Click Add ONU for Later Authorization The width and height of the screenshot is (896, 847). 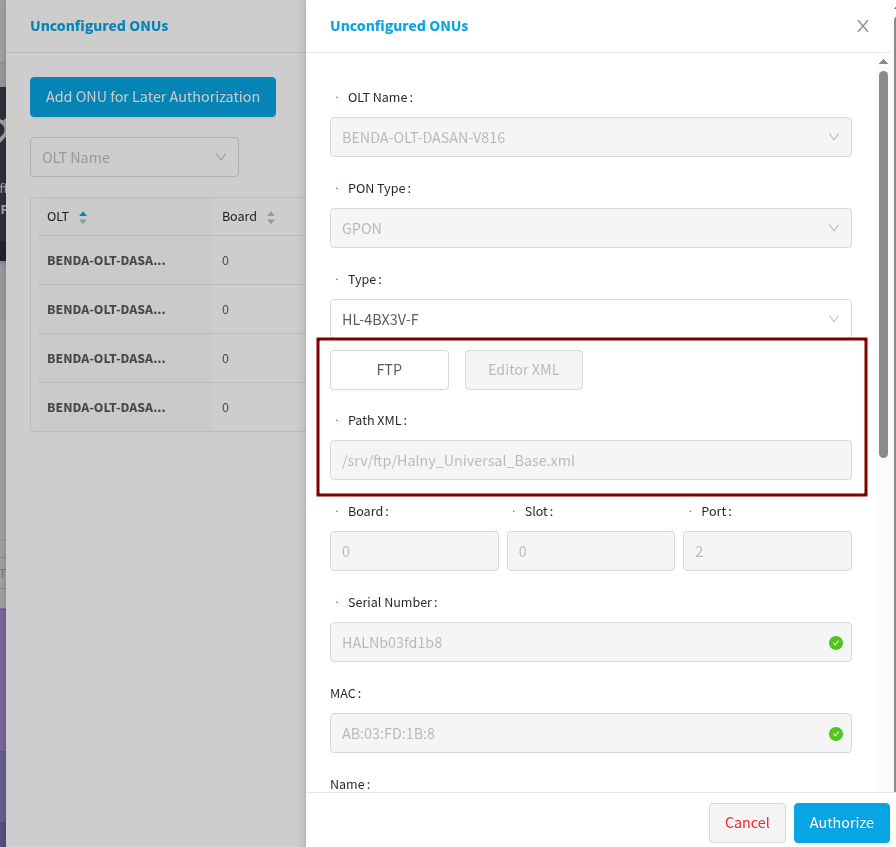point(153,97)
